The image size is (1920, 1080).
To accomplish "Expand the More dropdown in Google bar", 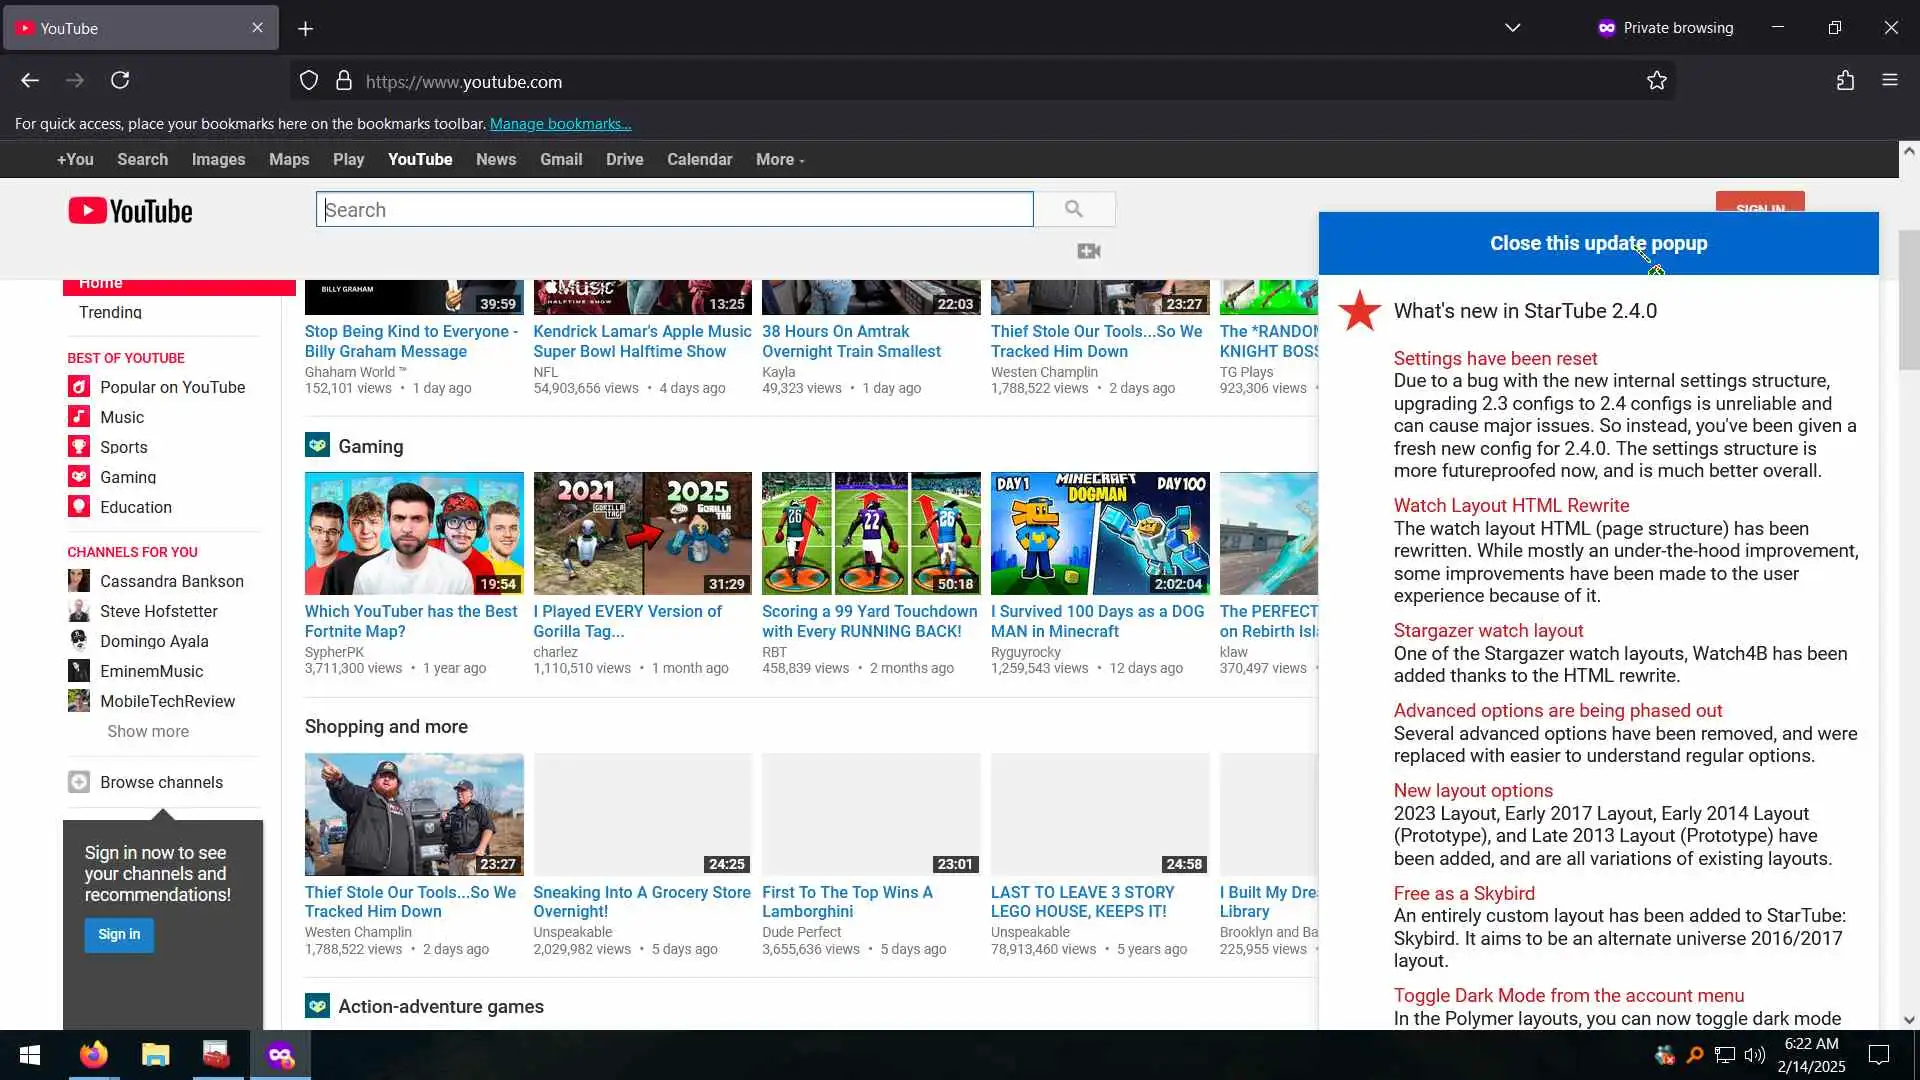I will (779, 160).
